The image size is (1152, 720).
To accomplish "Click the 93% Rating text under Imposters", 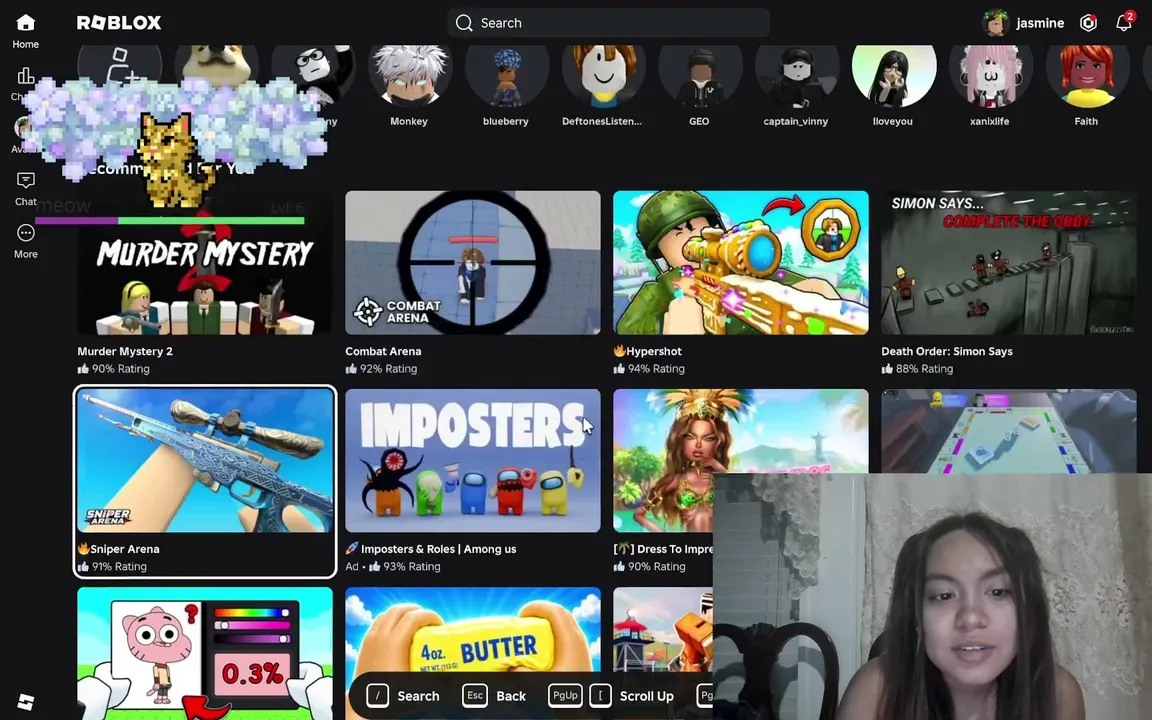I will pos(412,566).
